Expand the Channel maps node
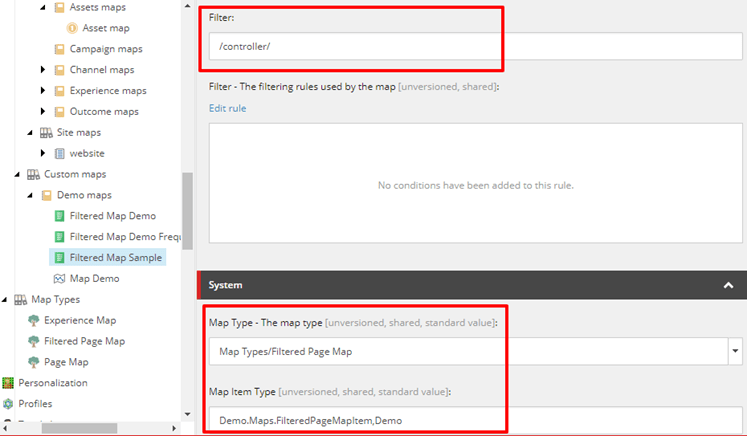 coord(43,70)
